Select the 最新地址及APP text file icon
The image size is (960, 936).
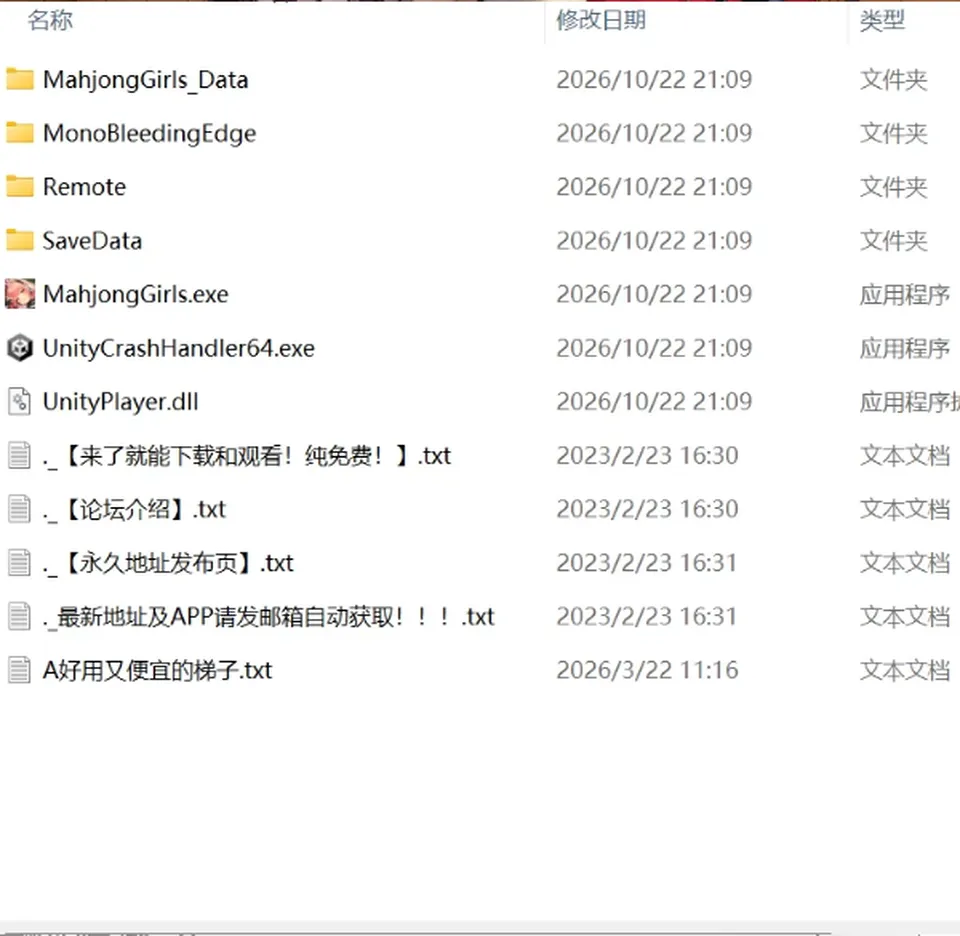click(x=20, y=616)
